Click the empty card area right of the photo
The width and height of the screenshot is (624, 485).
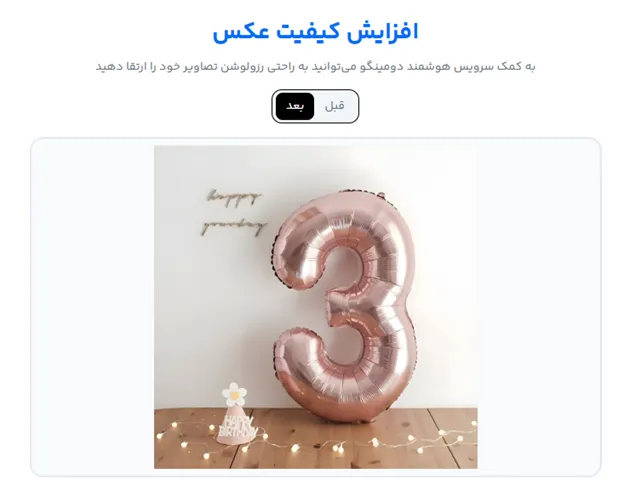point(539,307)
